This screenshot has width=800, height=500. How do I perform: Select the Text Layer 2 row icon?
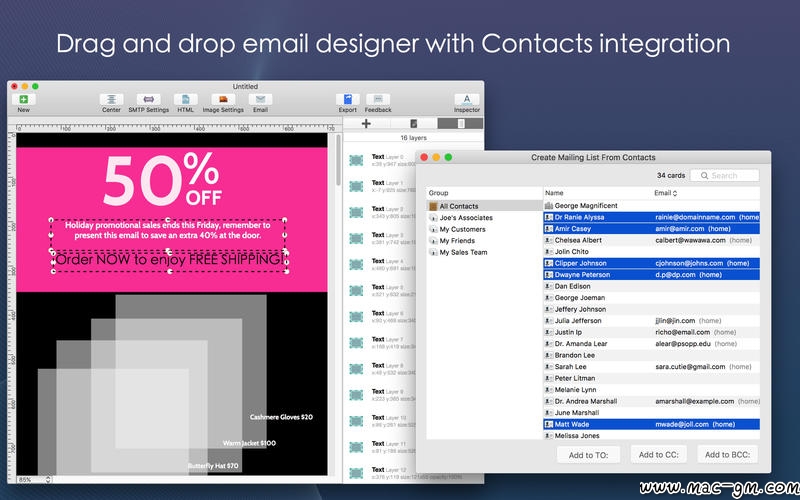pos(356,212)
